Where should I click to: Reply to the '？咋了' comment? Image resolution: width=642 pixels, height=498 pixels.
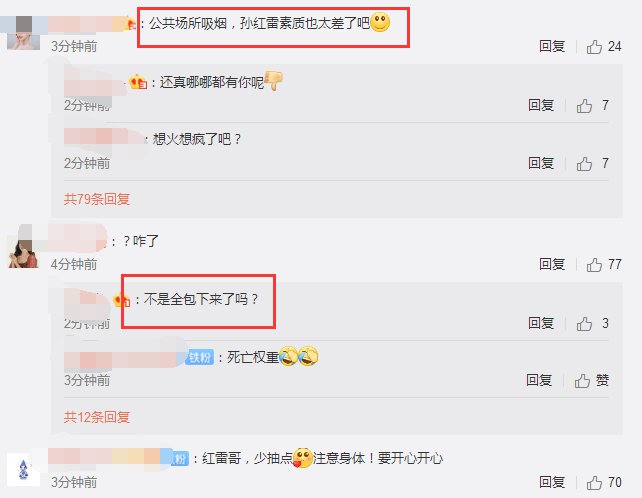[552, 264]
